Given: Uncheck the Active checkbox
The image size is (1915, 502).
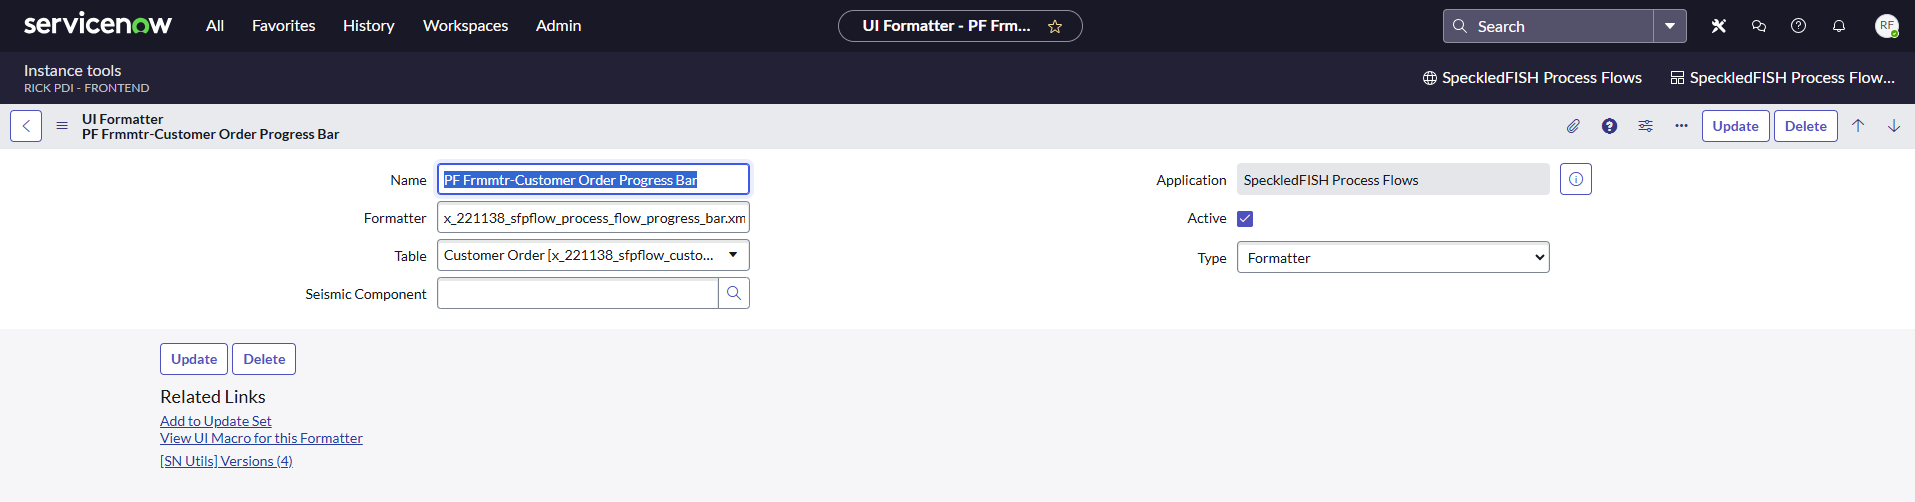Looking at the screenshot, I should pyautogui.click(x=1245, y=219).
